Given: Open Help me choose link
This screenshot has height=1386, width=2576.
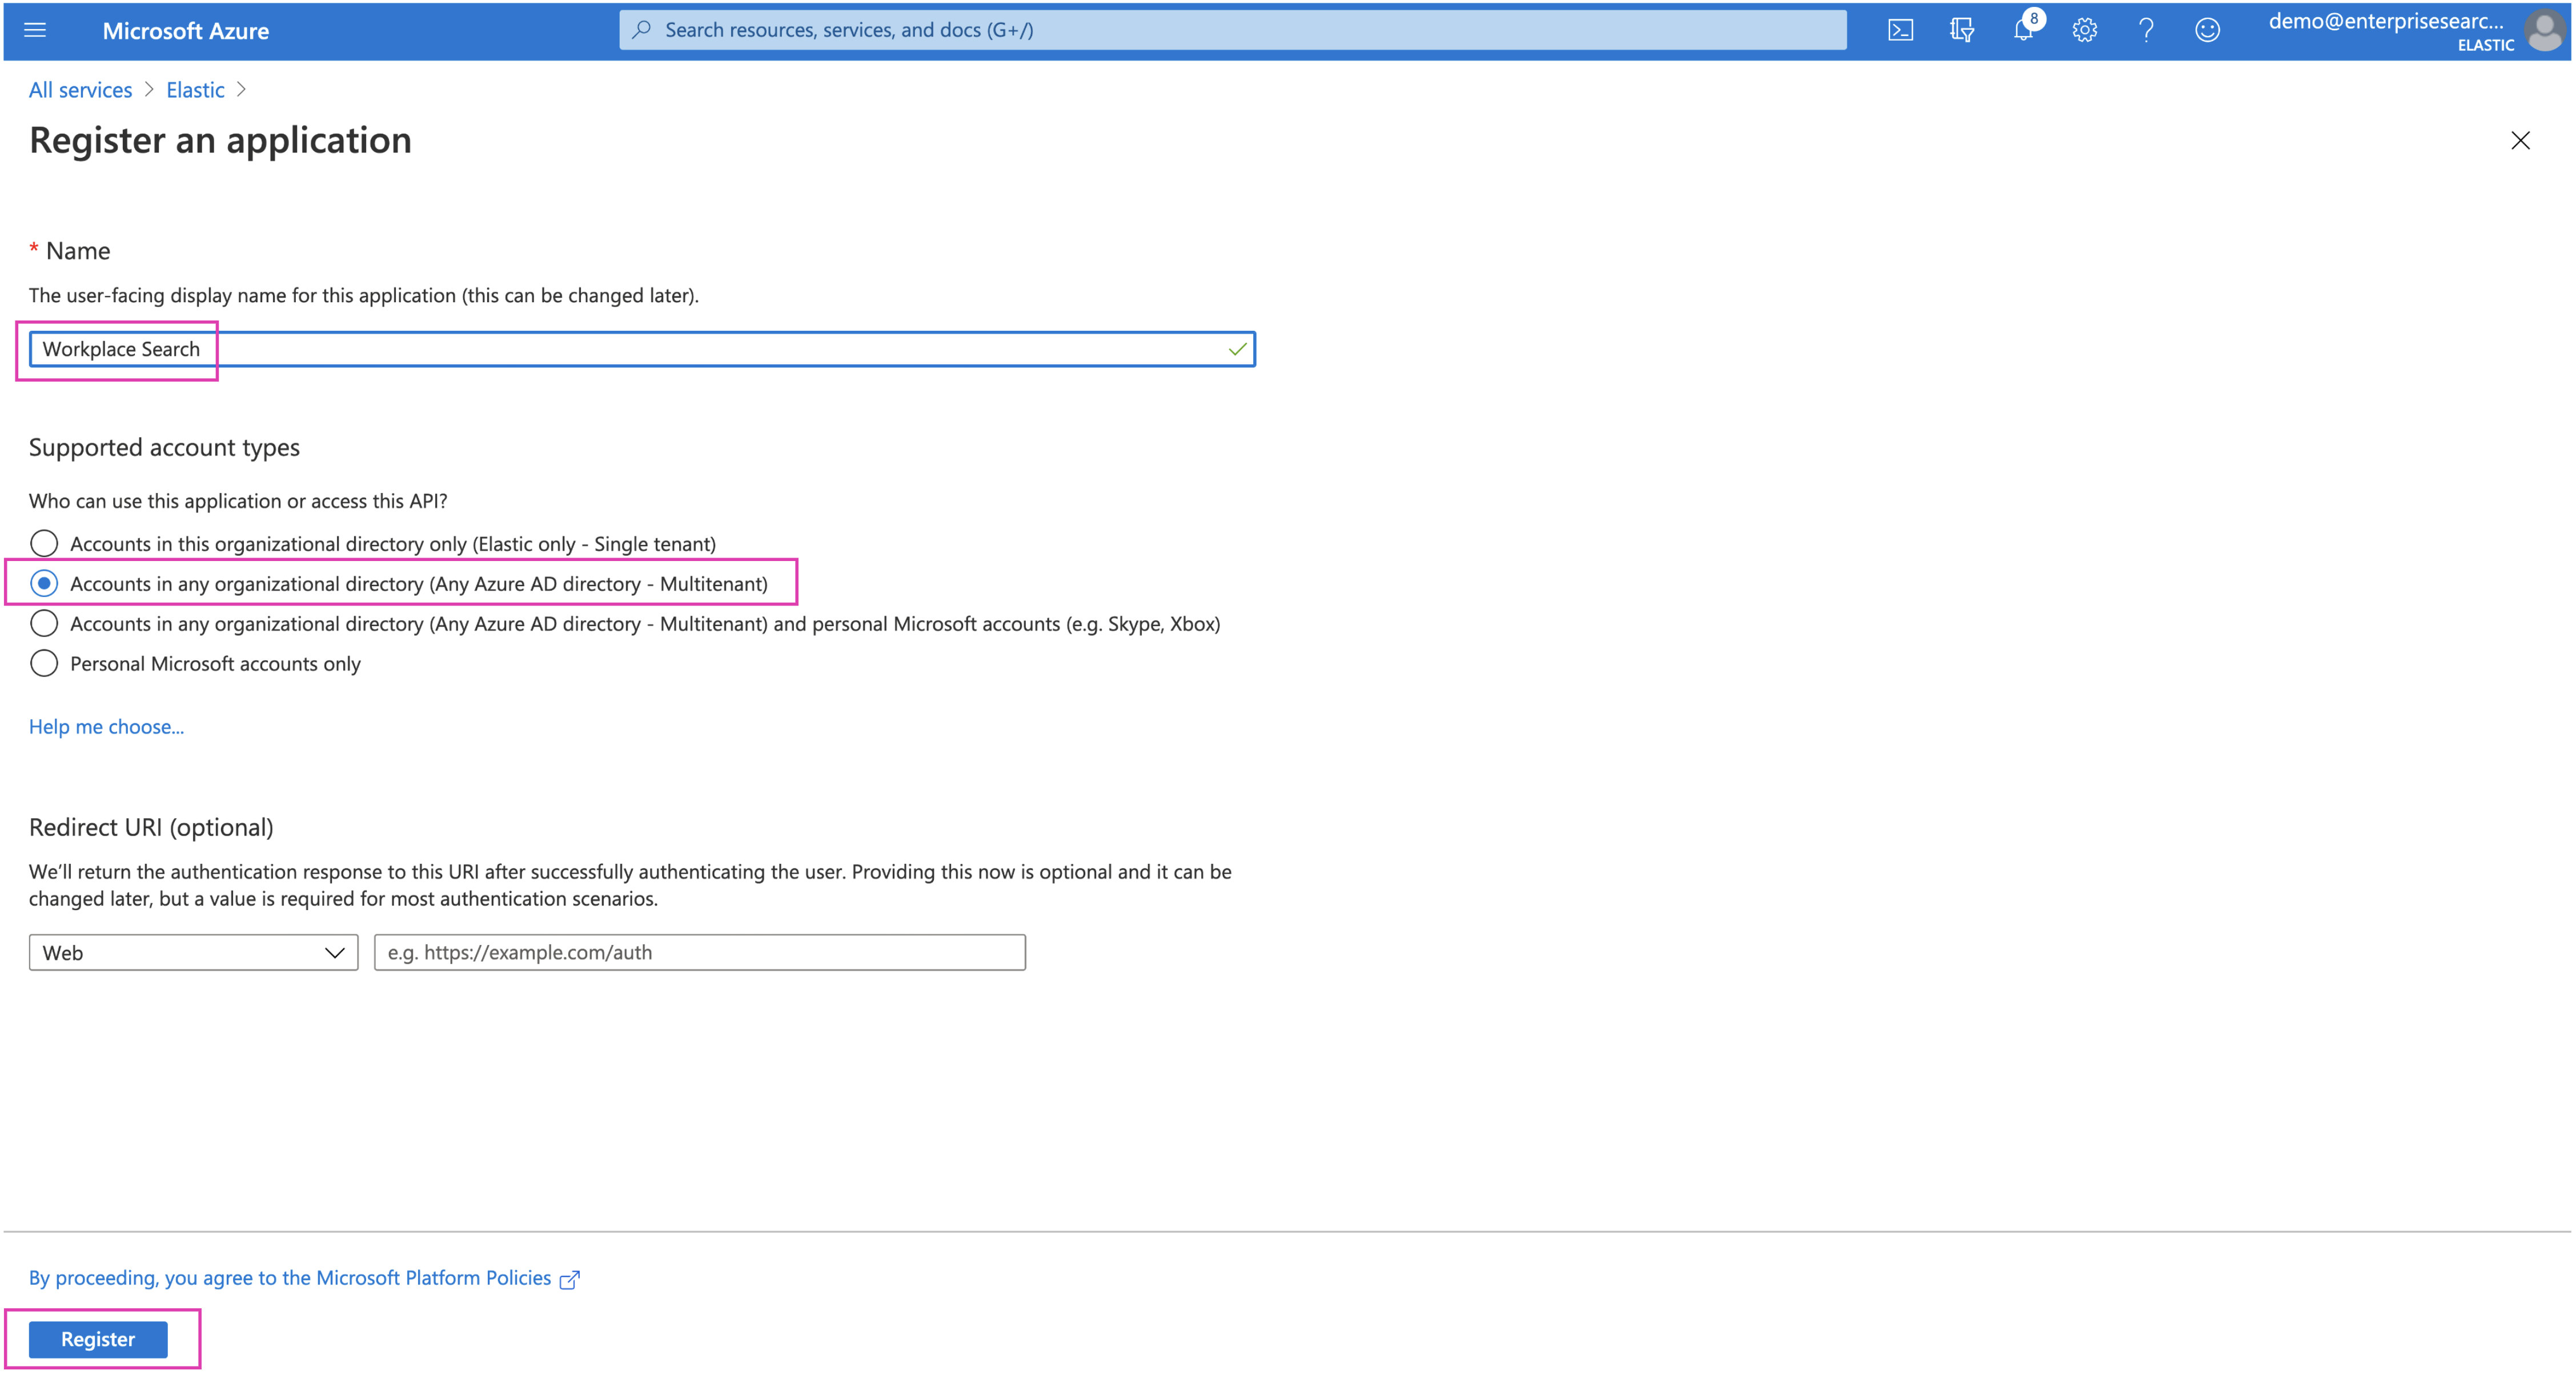Looking at the screenshot, I should (x=106, y=727).
